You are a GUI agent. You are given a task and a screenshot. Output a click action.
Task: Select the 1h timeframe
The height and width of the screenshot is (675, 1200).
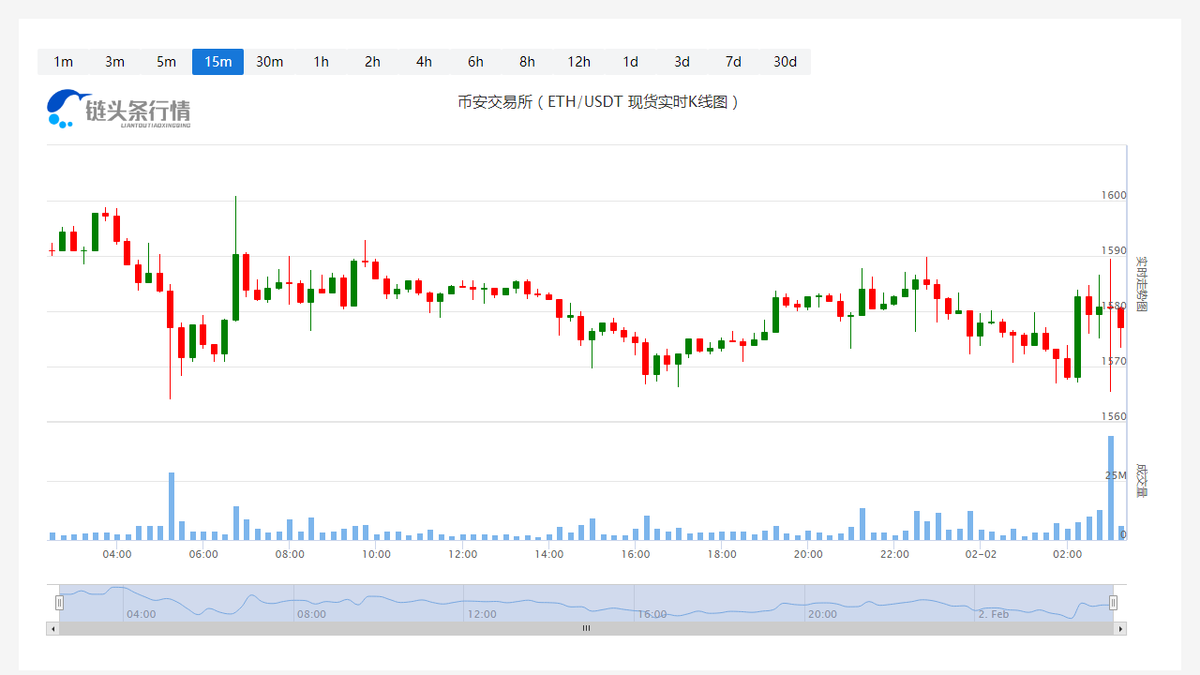pyautogui.click(x=321, y=61)
